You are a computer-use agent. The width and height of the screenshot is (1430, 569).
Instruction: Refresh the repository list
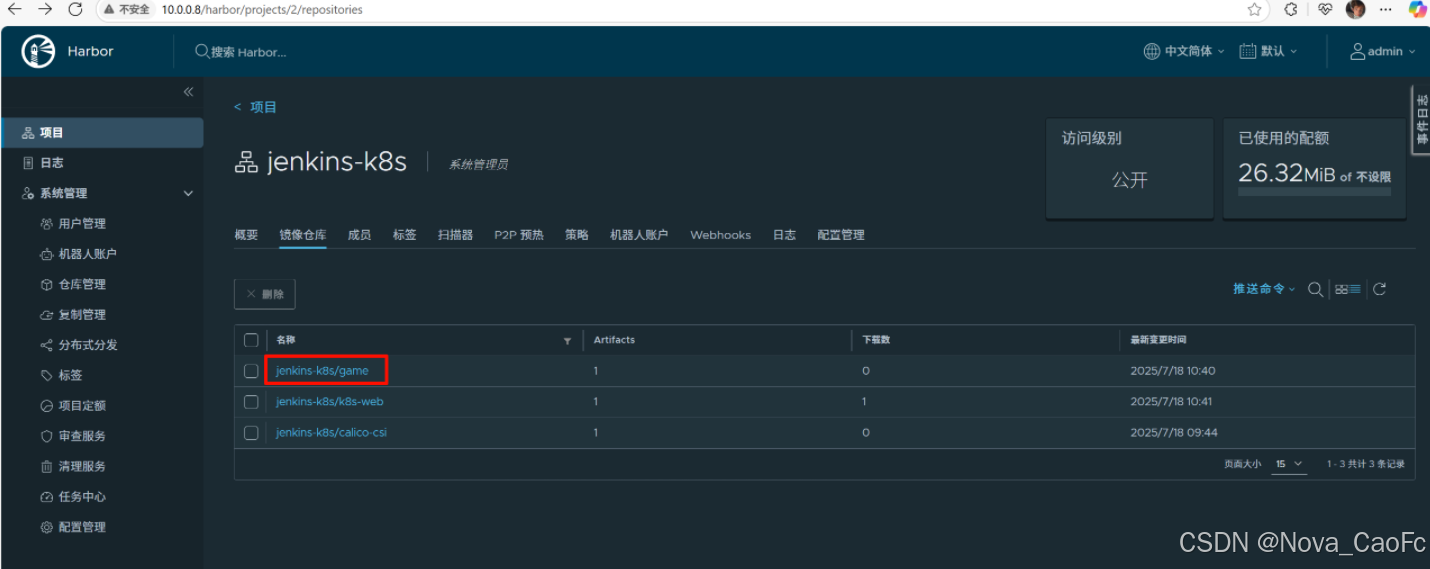coord(1380,289)
